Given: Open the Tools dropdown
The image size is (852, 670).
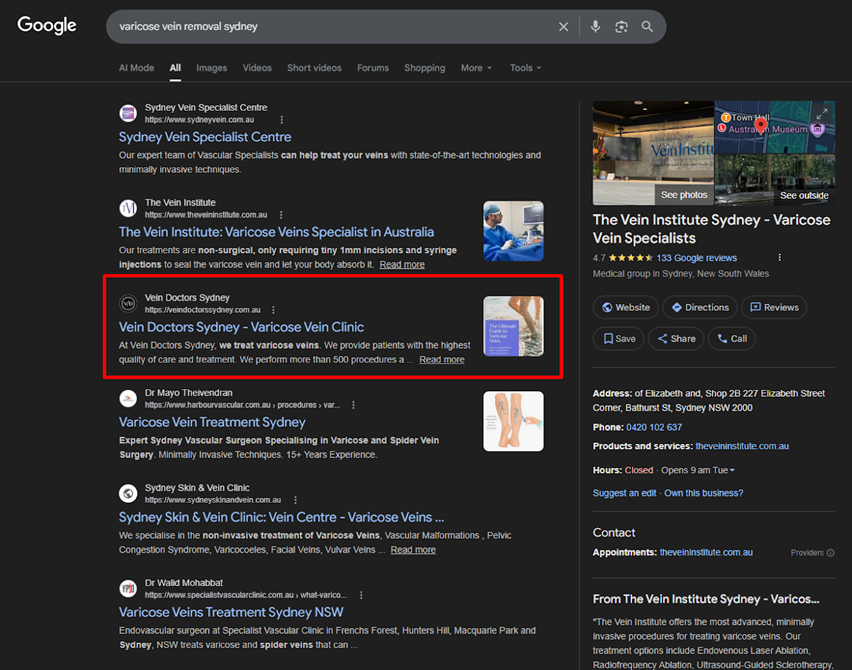Looking at the screenshot, I should (525, 68).
